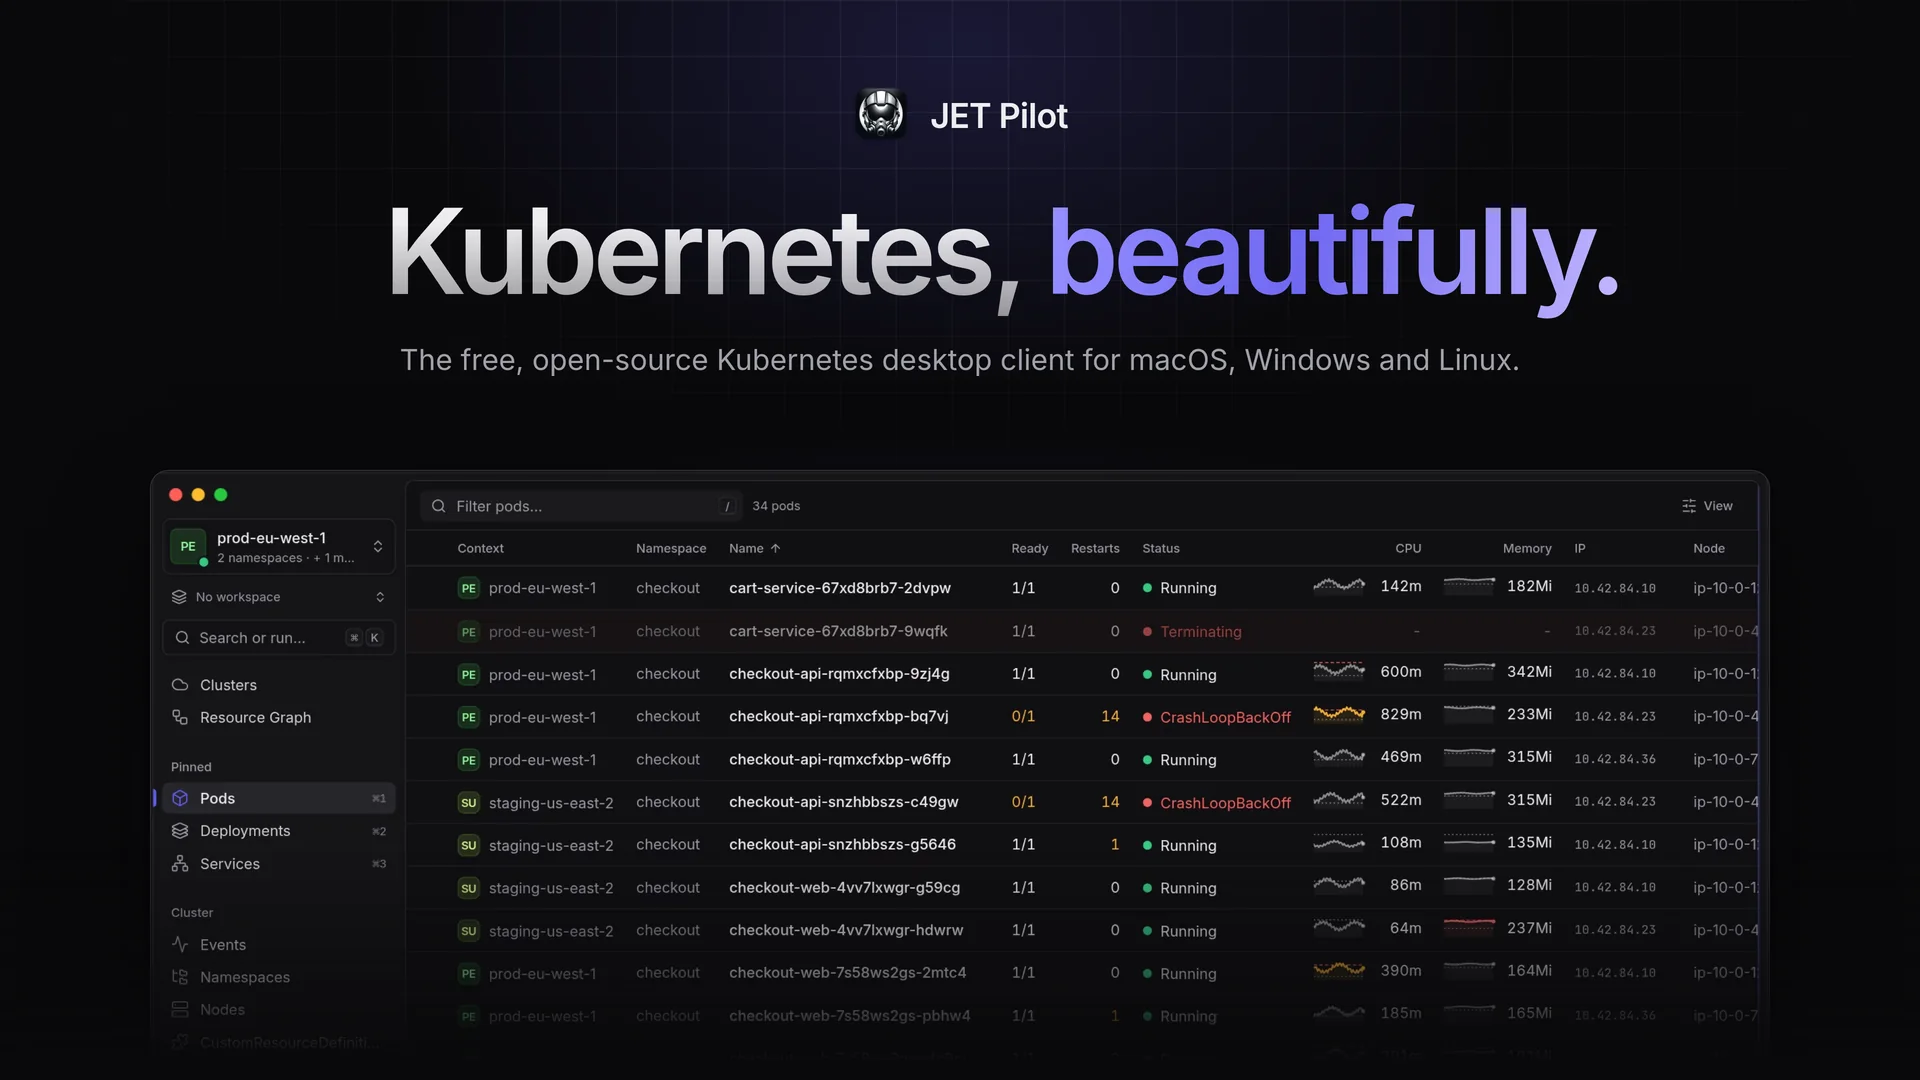Click the 0/1 ready value for checkout-api-snzhbbszs-c49gw
1920x1080 pixels.
1023,802
